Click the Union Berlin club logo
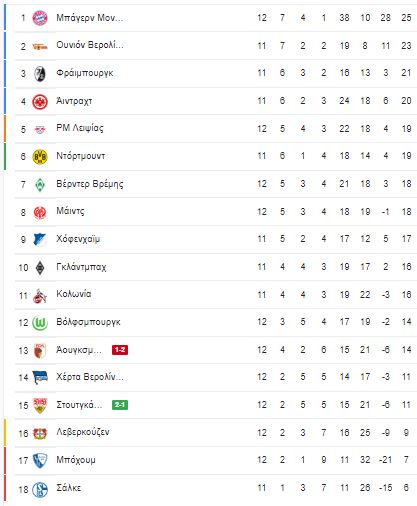417x506 pixels. click(x=40, y=46)
